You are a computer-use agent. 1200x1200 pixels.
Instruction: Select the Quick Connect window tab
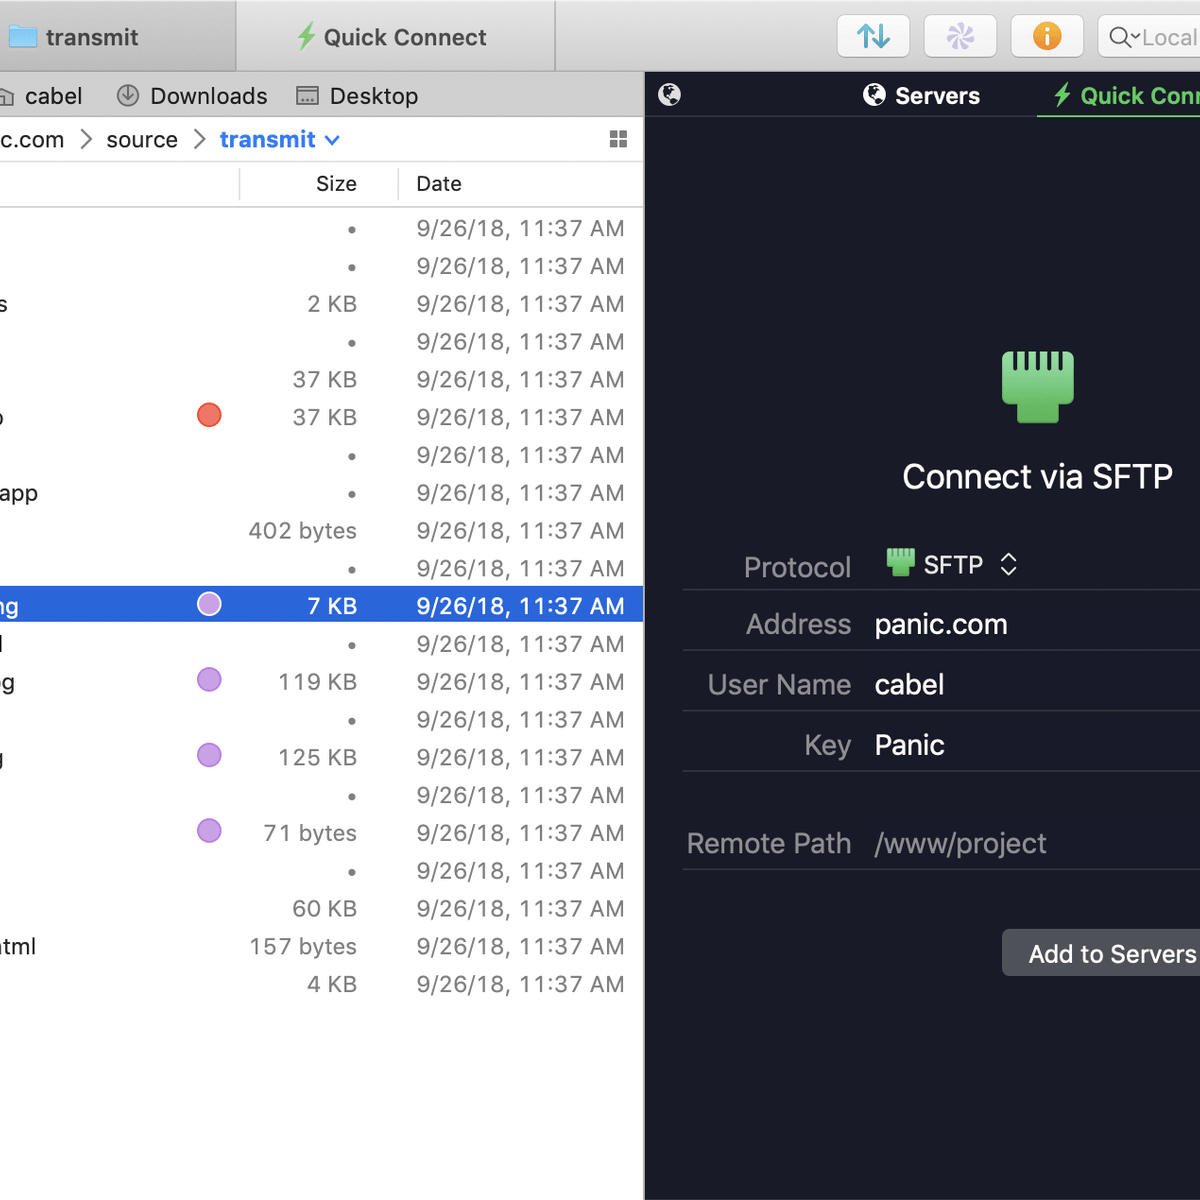pos(393,37)
